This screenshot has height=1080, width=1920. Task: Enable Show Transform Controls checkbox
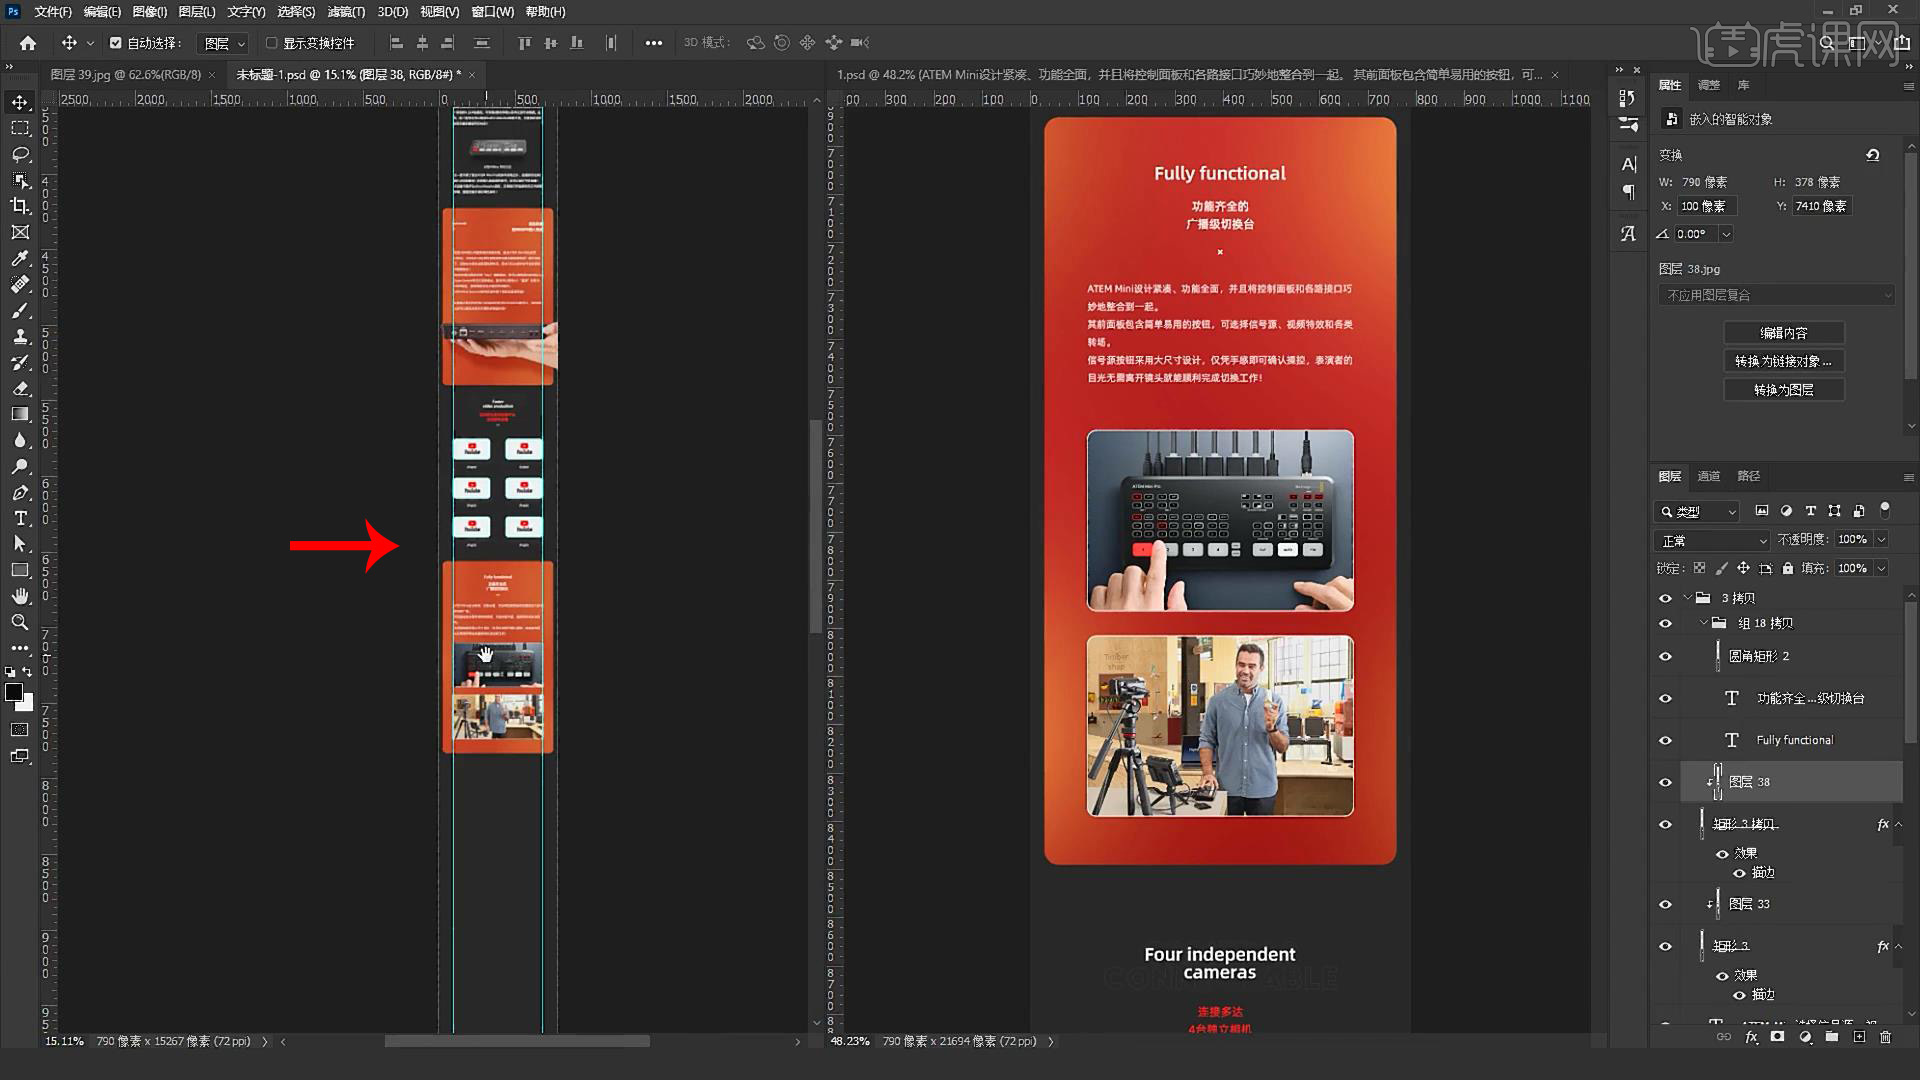271,43
